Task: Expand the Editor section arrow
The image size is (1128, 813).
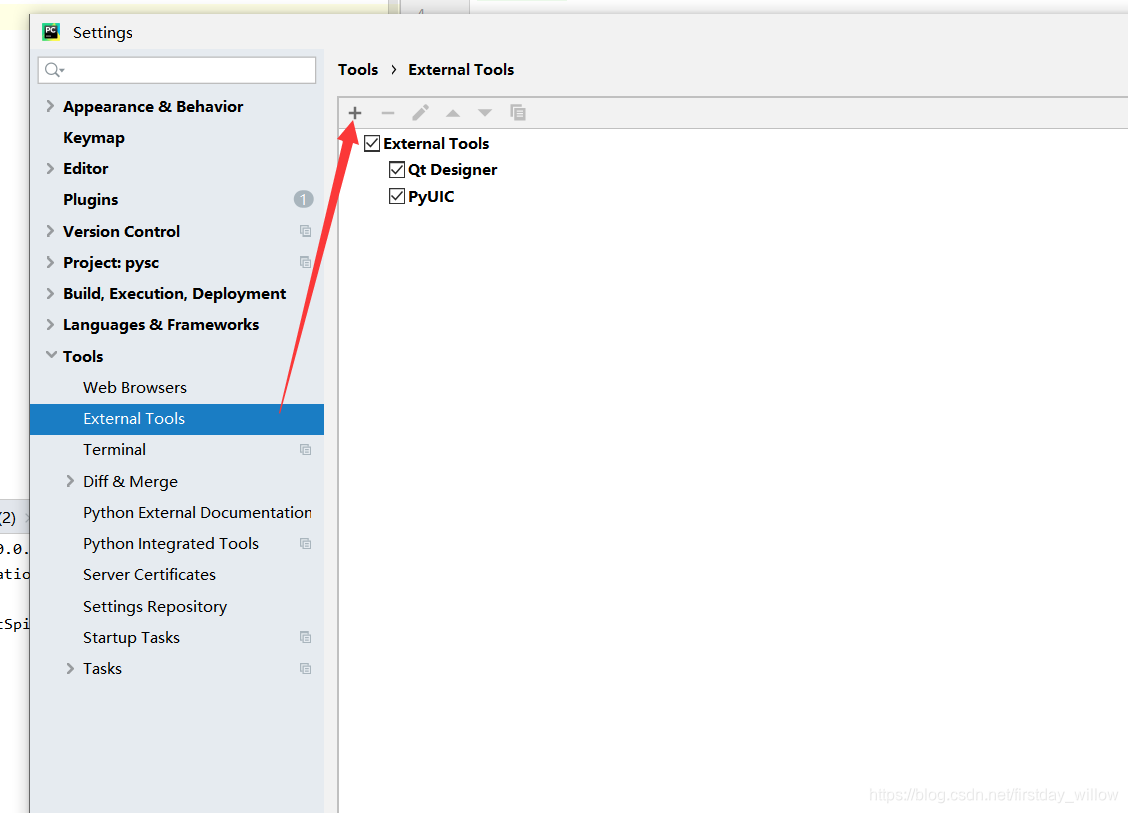Action: point(50,168)
